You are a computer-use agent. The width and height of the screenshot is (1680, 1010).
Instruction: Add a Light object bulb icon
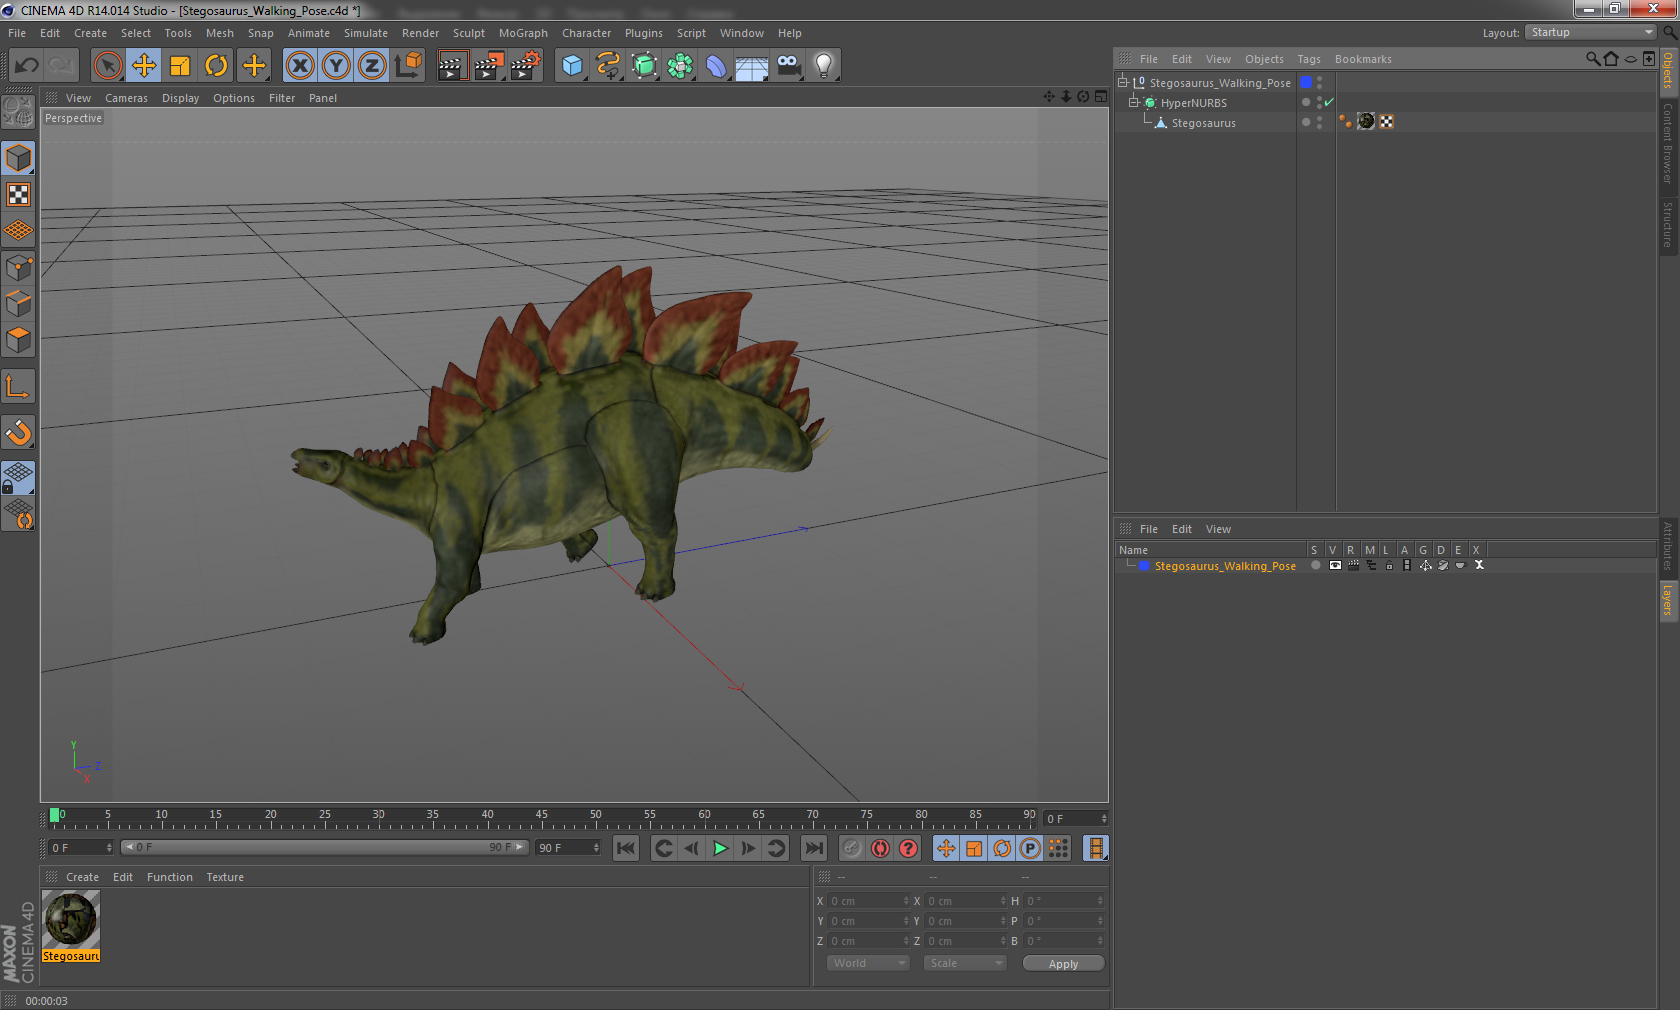click(x=824, y=66)
